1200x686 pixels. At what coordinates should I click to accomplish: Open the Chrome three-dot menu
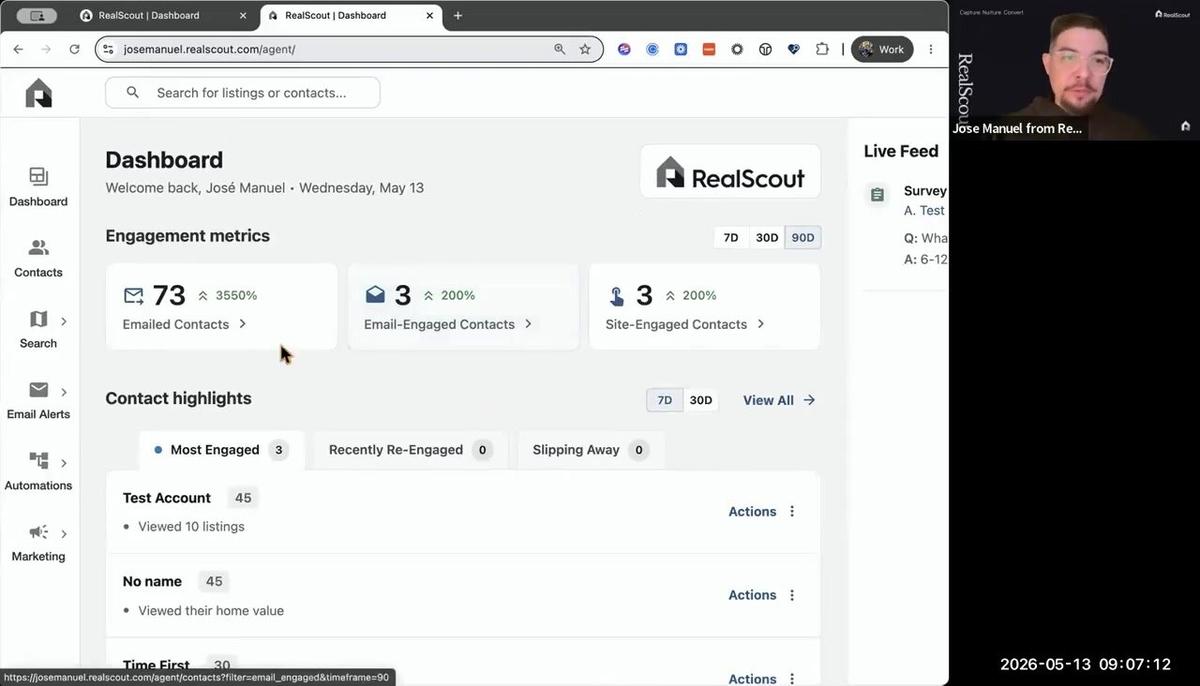(931, 49)
